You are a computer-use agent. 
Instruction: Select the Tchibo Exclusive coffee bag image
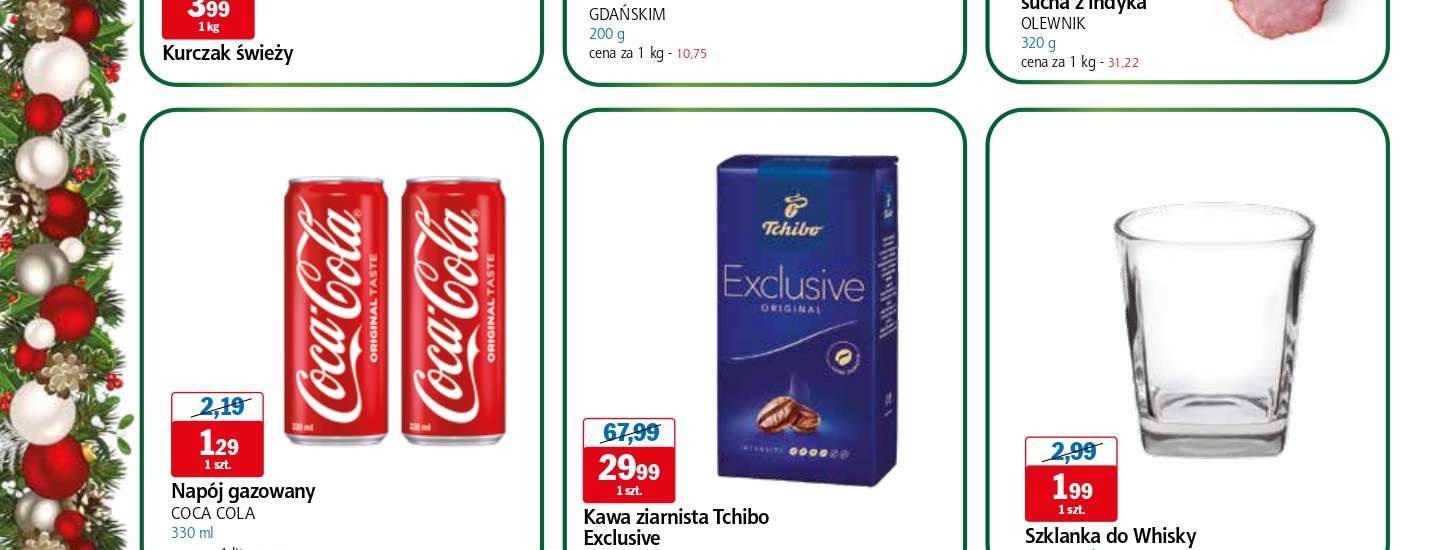tap(806, 320)
